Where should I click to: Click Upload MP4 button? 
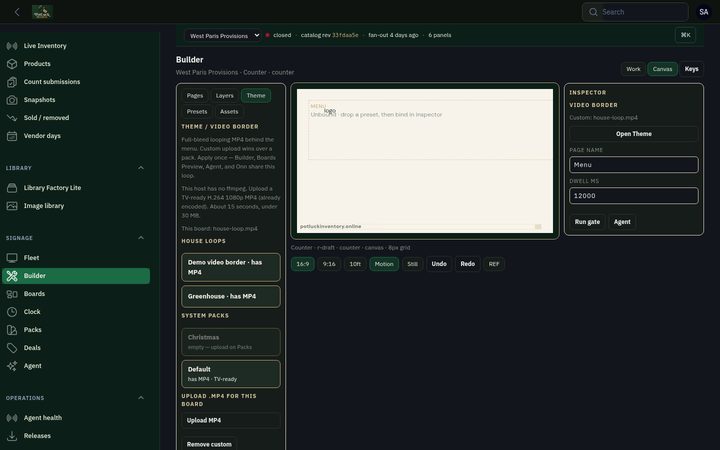click(x=231, y=420)
